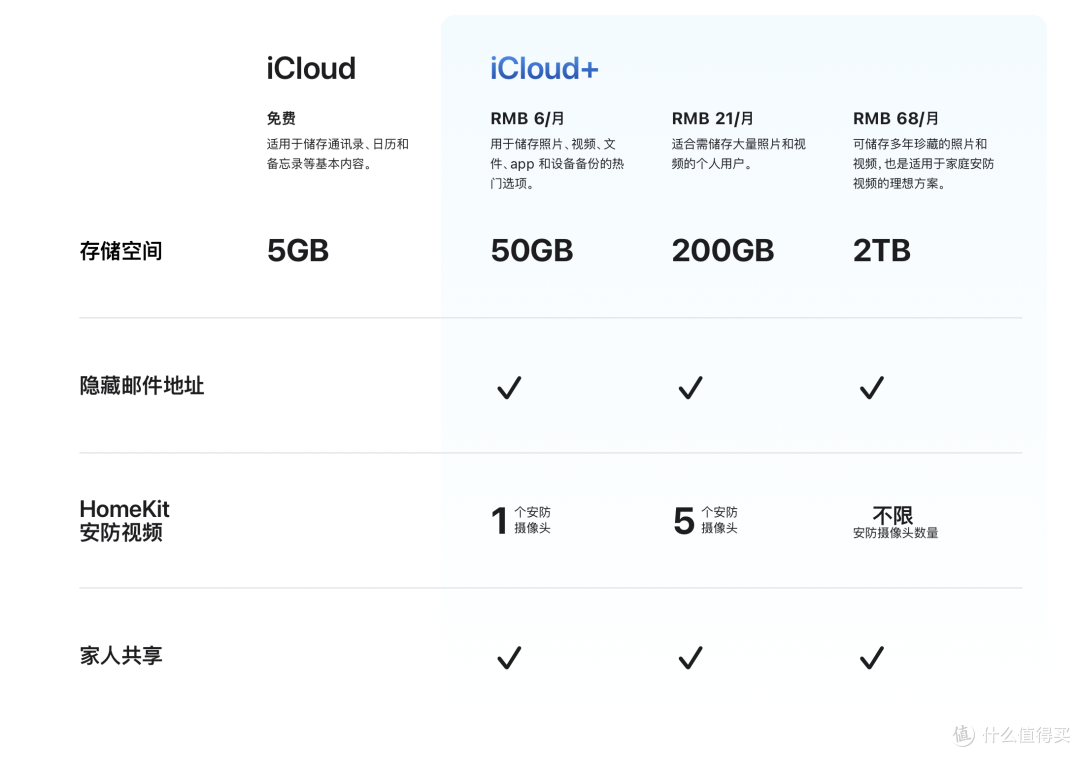The height and width of the screenshot is (757, 1080).
Task: Click 家人共享 checkmark under 2TB plan
Action: click(x=871, y=657)
